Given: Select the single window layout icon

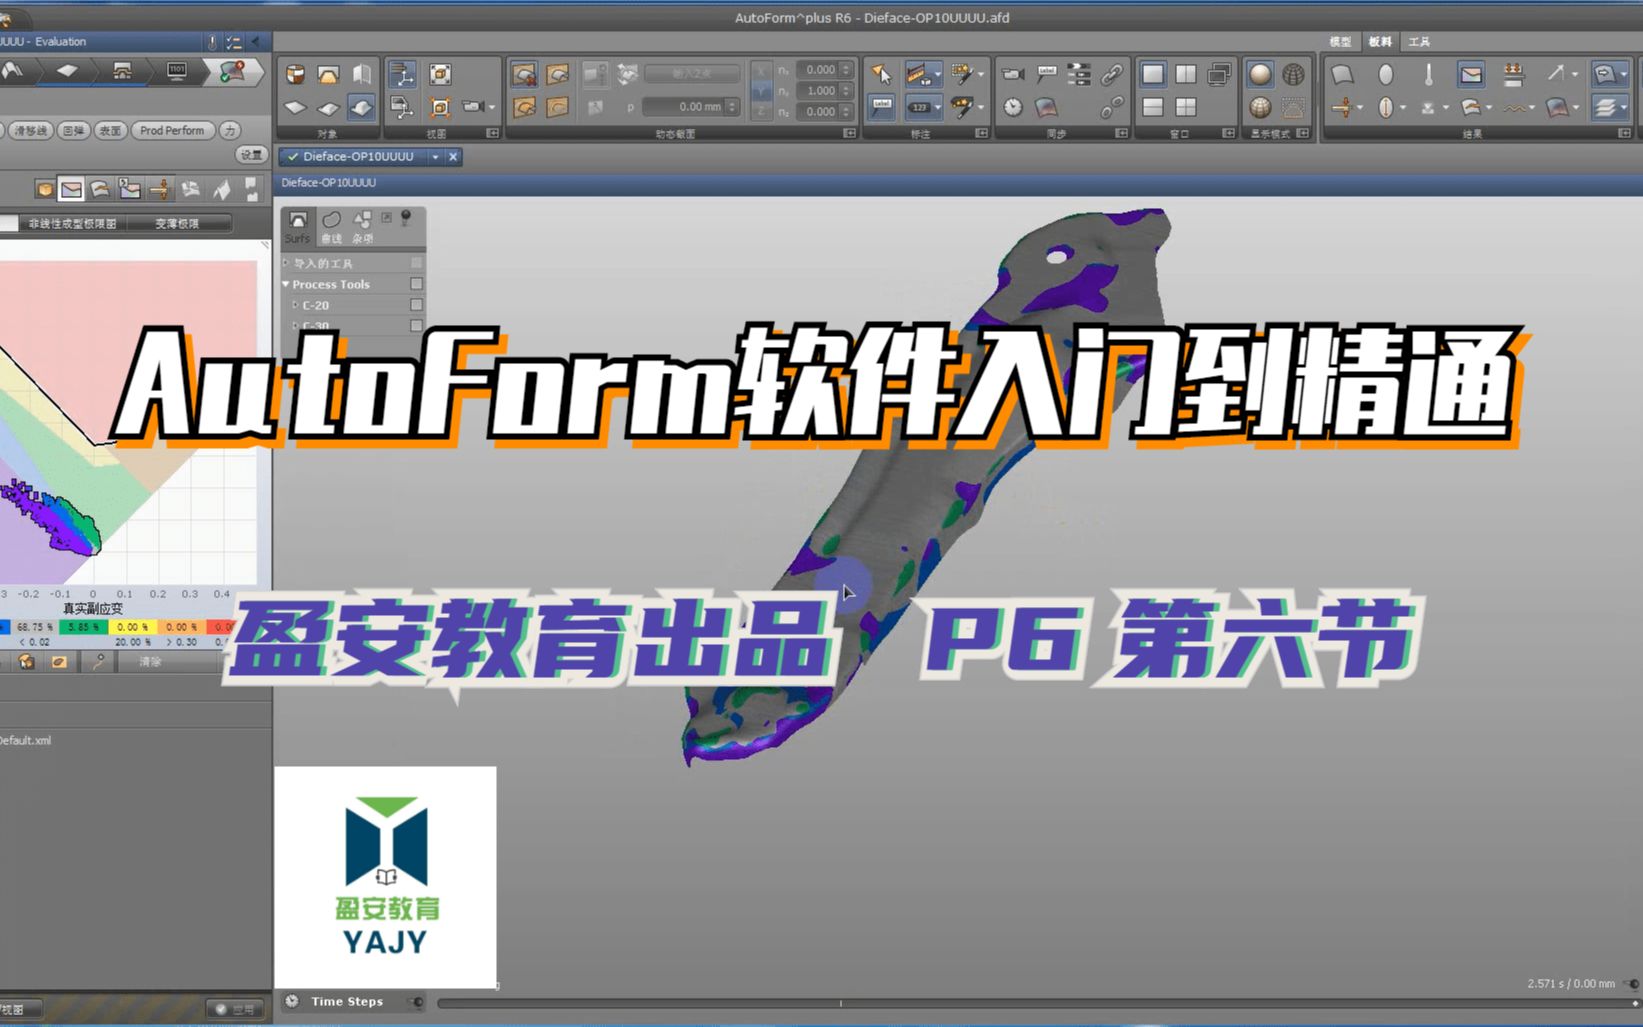Looking at the screenshot, I should [1154, 73].
